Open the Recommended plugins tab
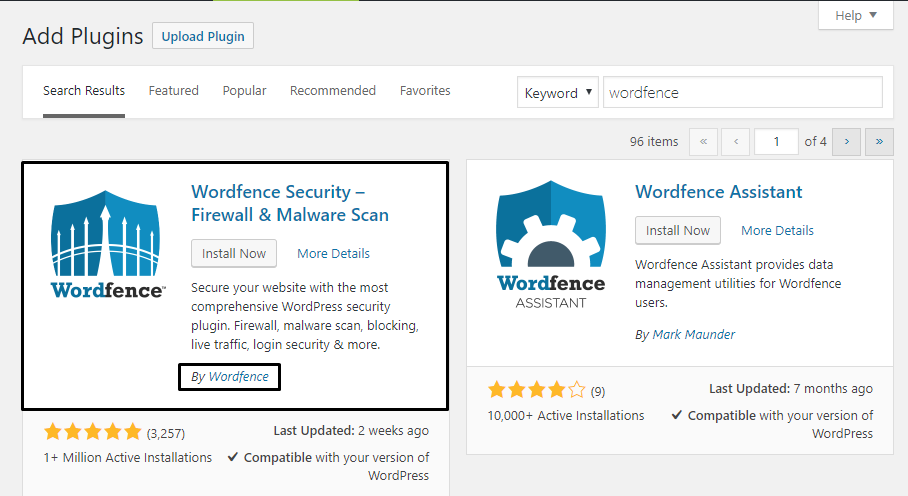 click(333, 91)
